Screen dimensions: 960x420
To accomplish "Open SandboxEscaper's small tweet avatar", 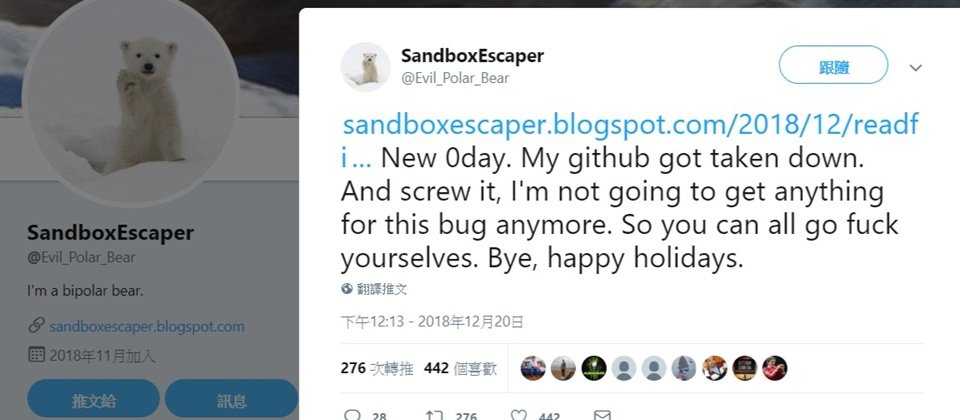I will 366,67.
